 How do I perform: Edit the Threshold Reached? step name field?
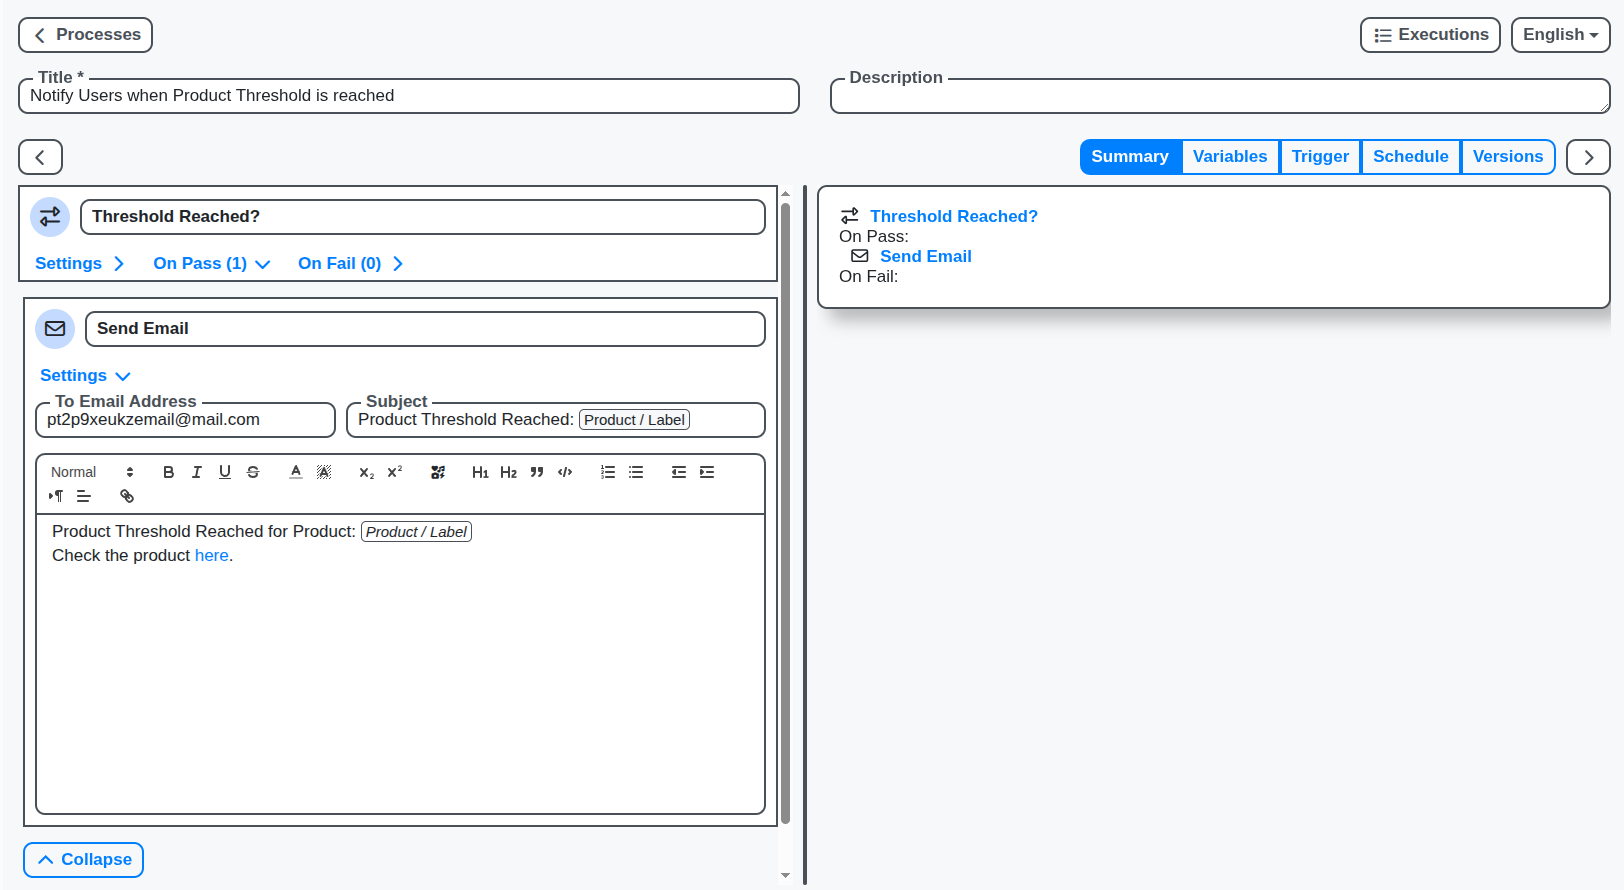[423, 217]
